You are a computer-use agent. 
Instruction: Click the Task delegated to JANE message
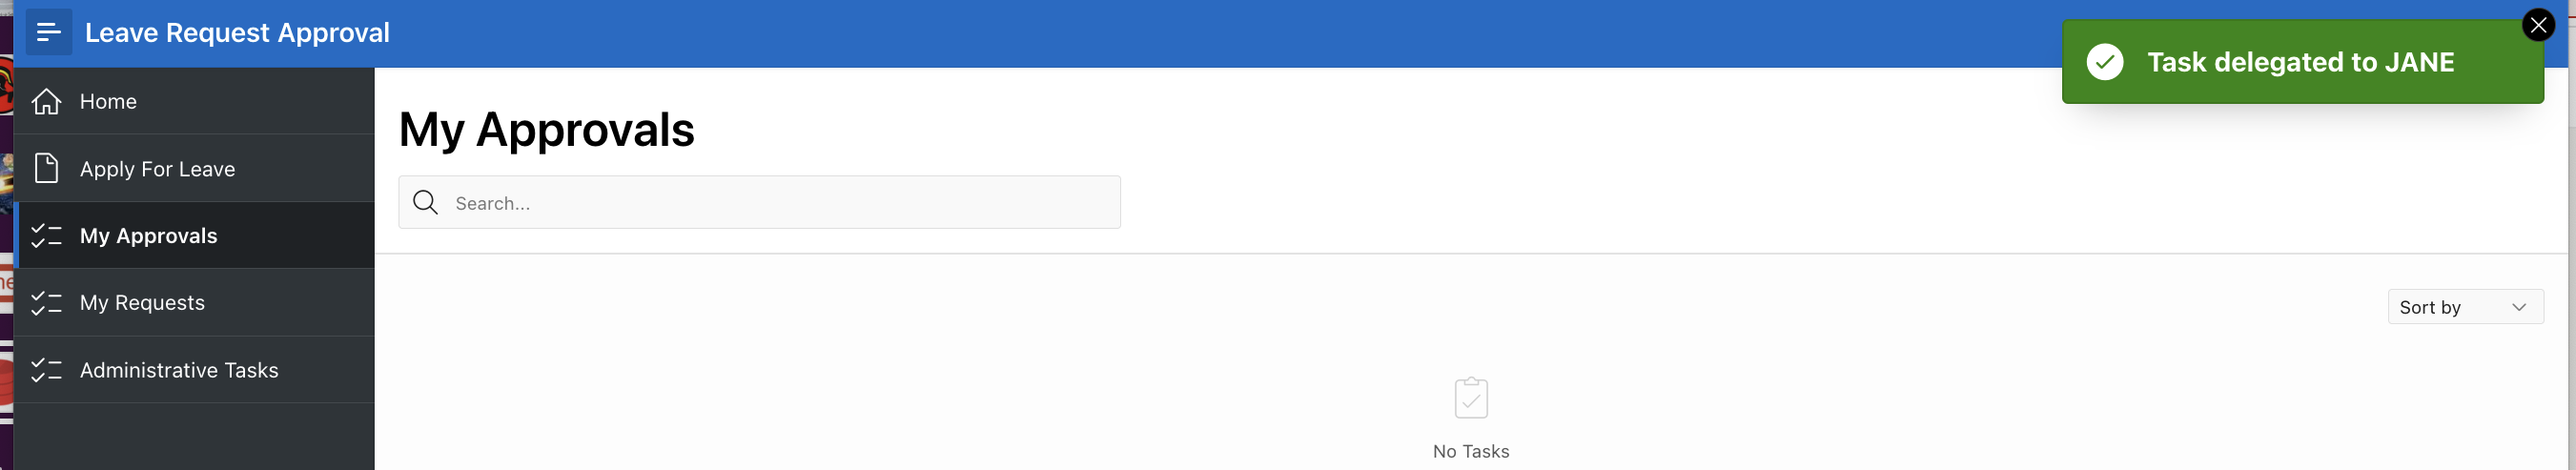[x=2300, y=62]
